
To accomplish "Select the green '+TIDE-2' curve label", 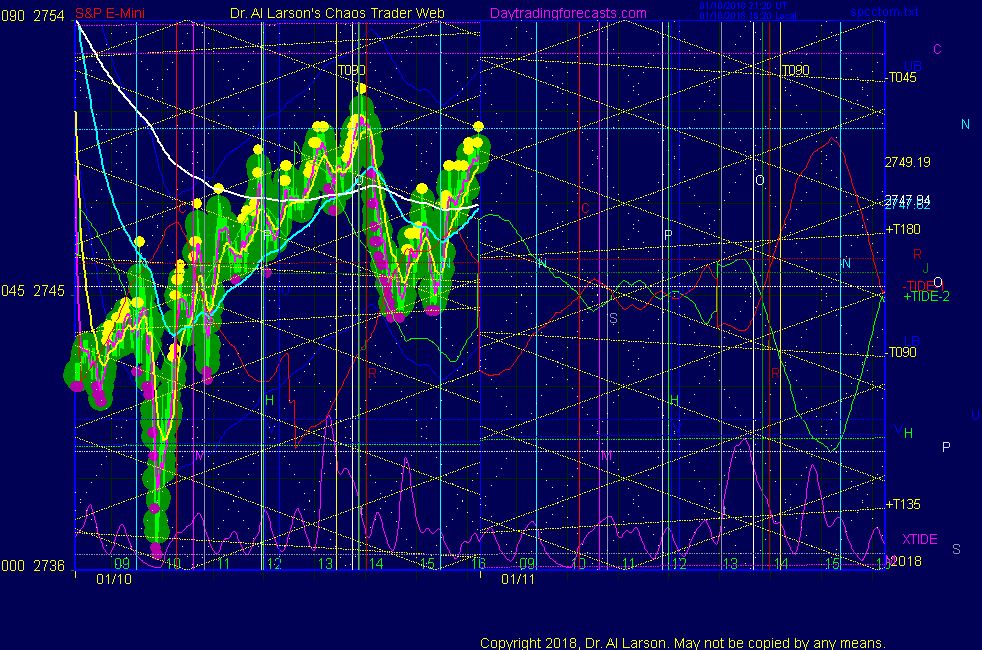I will [x=926, y=297].
